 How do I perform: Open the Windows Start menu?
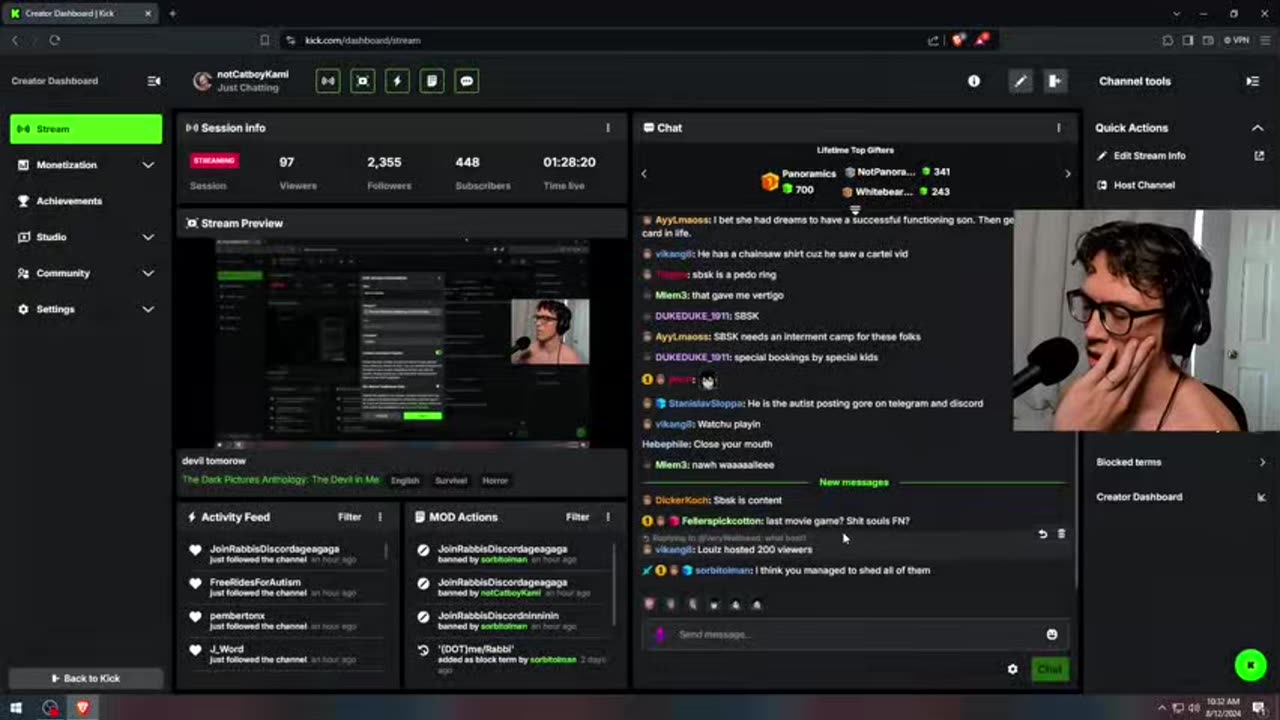point(16,708)
